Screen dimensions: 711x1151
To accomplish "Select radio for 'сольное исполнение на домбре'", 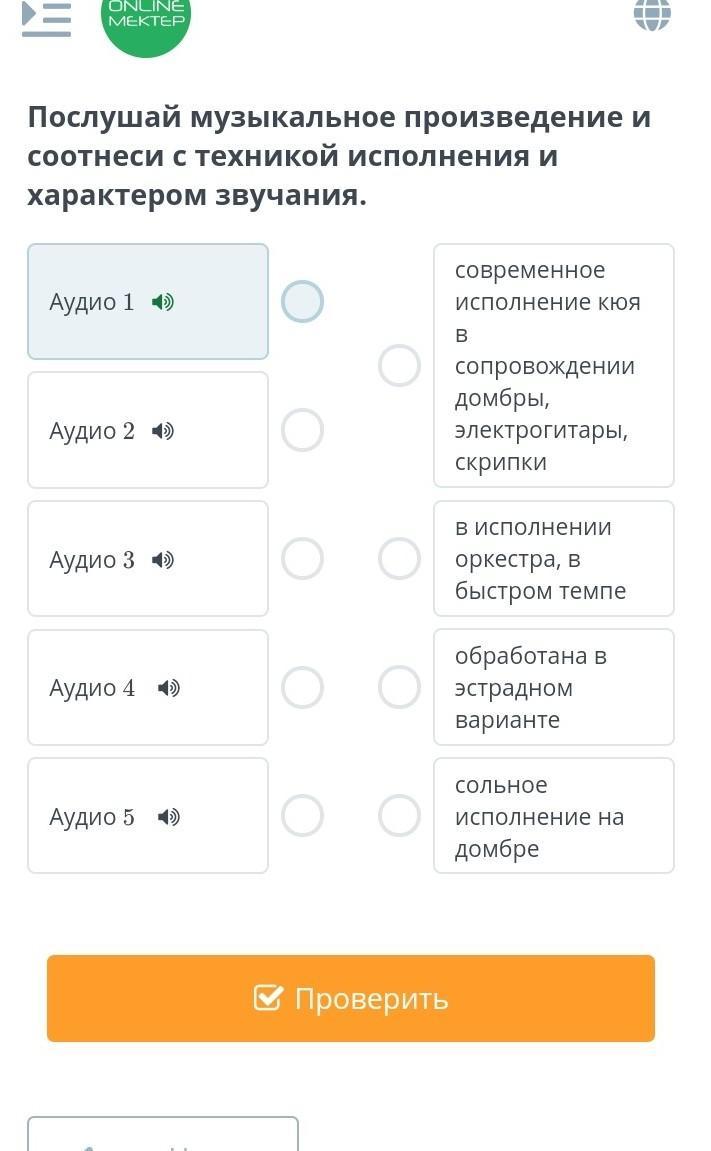I will coord(399,816).
